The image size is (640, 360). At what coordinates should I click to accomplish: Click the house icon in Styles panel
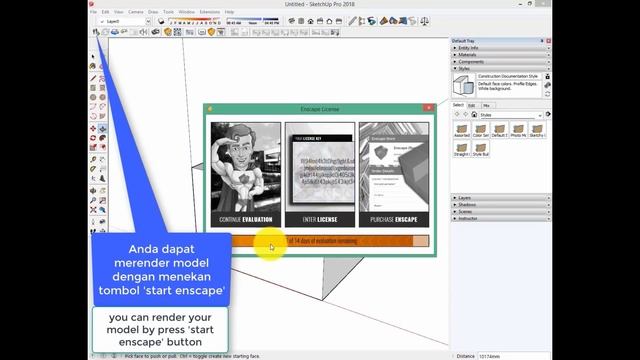coord(474,115)
